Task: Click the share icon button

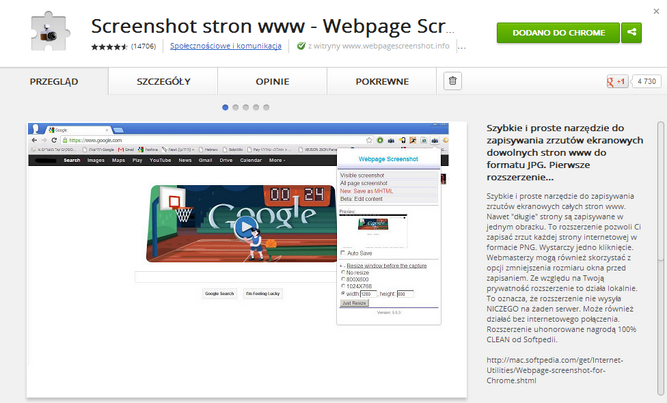Action: (x=631, y=33)
